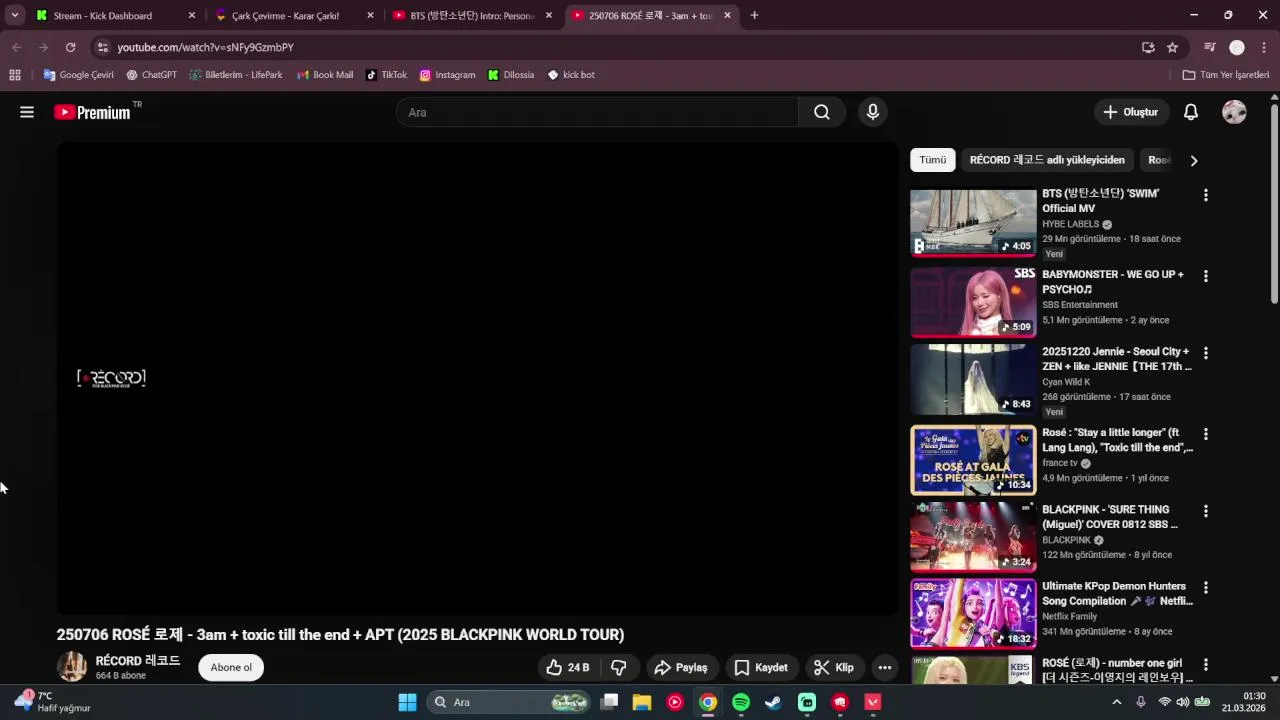Show hidden system tray icons
1280x720 pixels.
click(x=1117, y=702)
